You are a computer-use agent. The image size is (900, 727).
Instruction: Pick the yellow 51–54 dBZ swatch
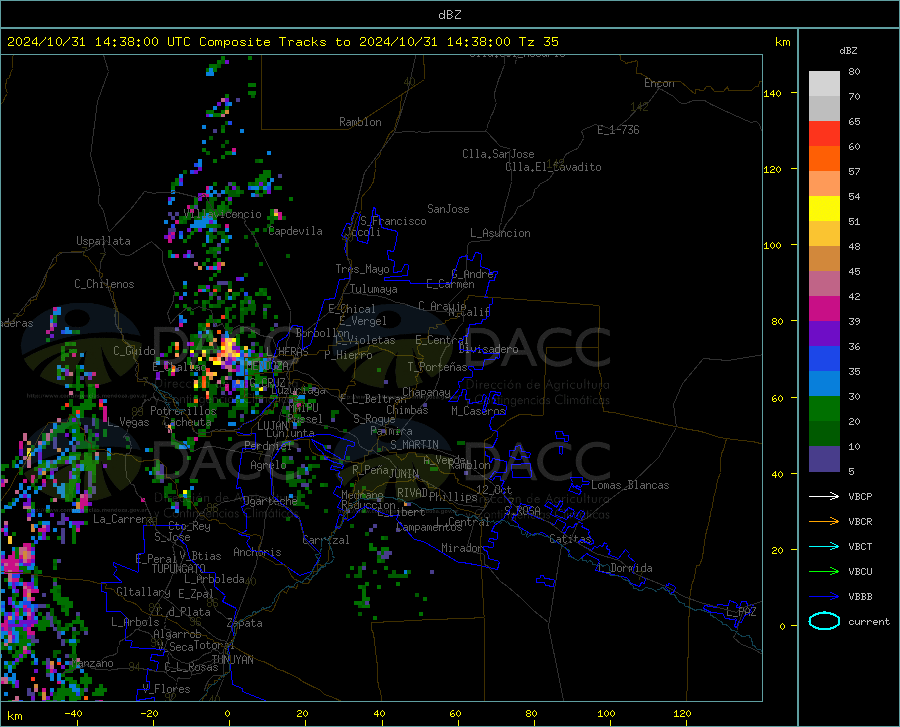pyautogui.click(x=824, y=209)
